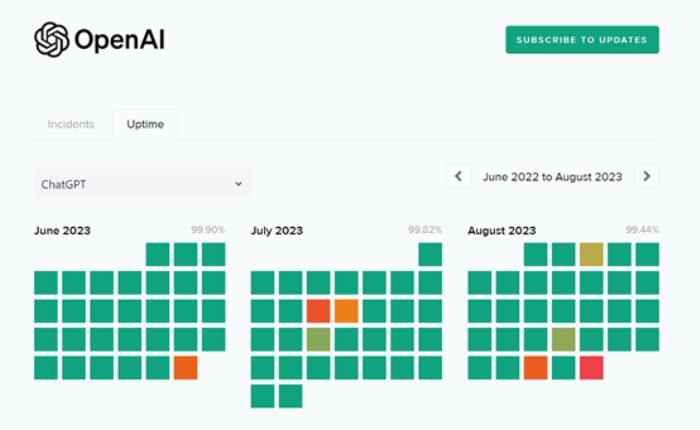Click the last green day in July's bottom row
The image size is (700, 430).
291,396
